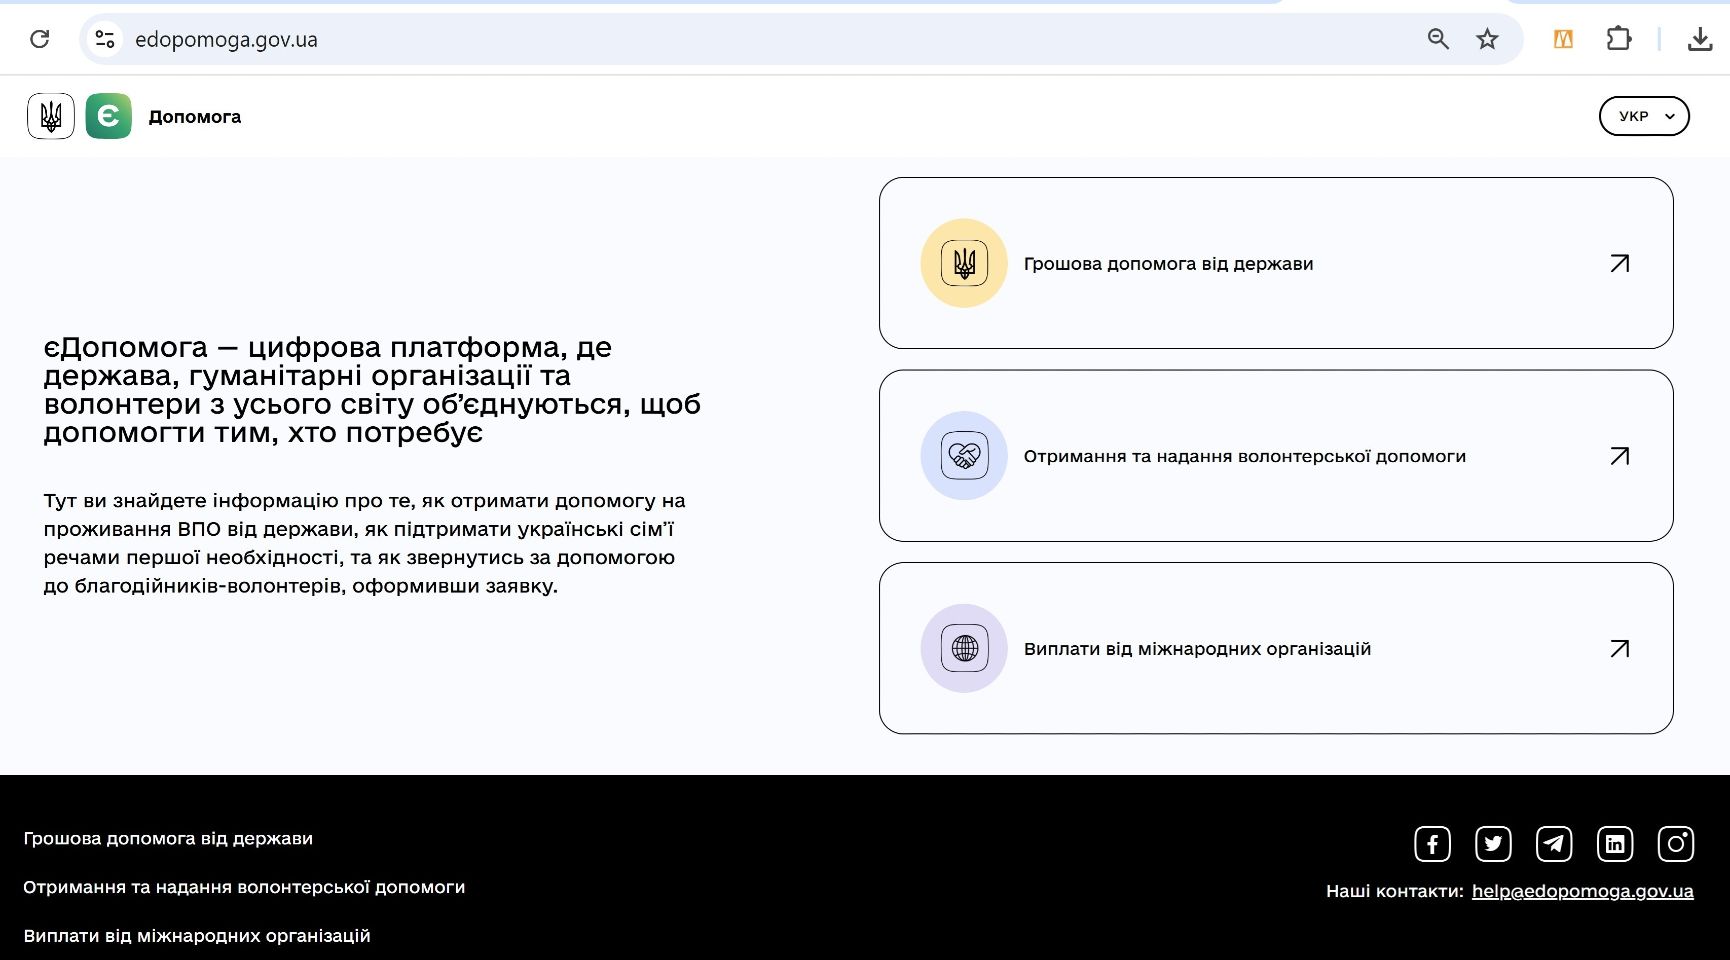Click the help@edopomoga.gov.ua email link
Image resolution: width=1730 pixels, height=960 pixels.
(x=1582, y=891)
